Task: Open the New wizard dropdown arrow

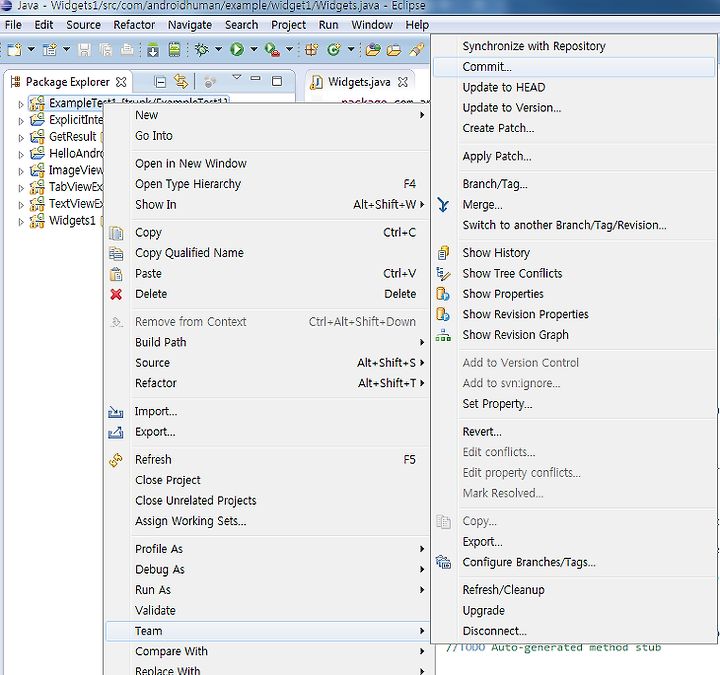Action: pyautogui.click(x=31, y=49)
